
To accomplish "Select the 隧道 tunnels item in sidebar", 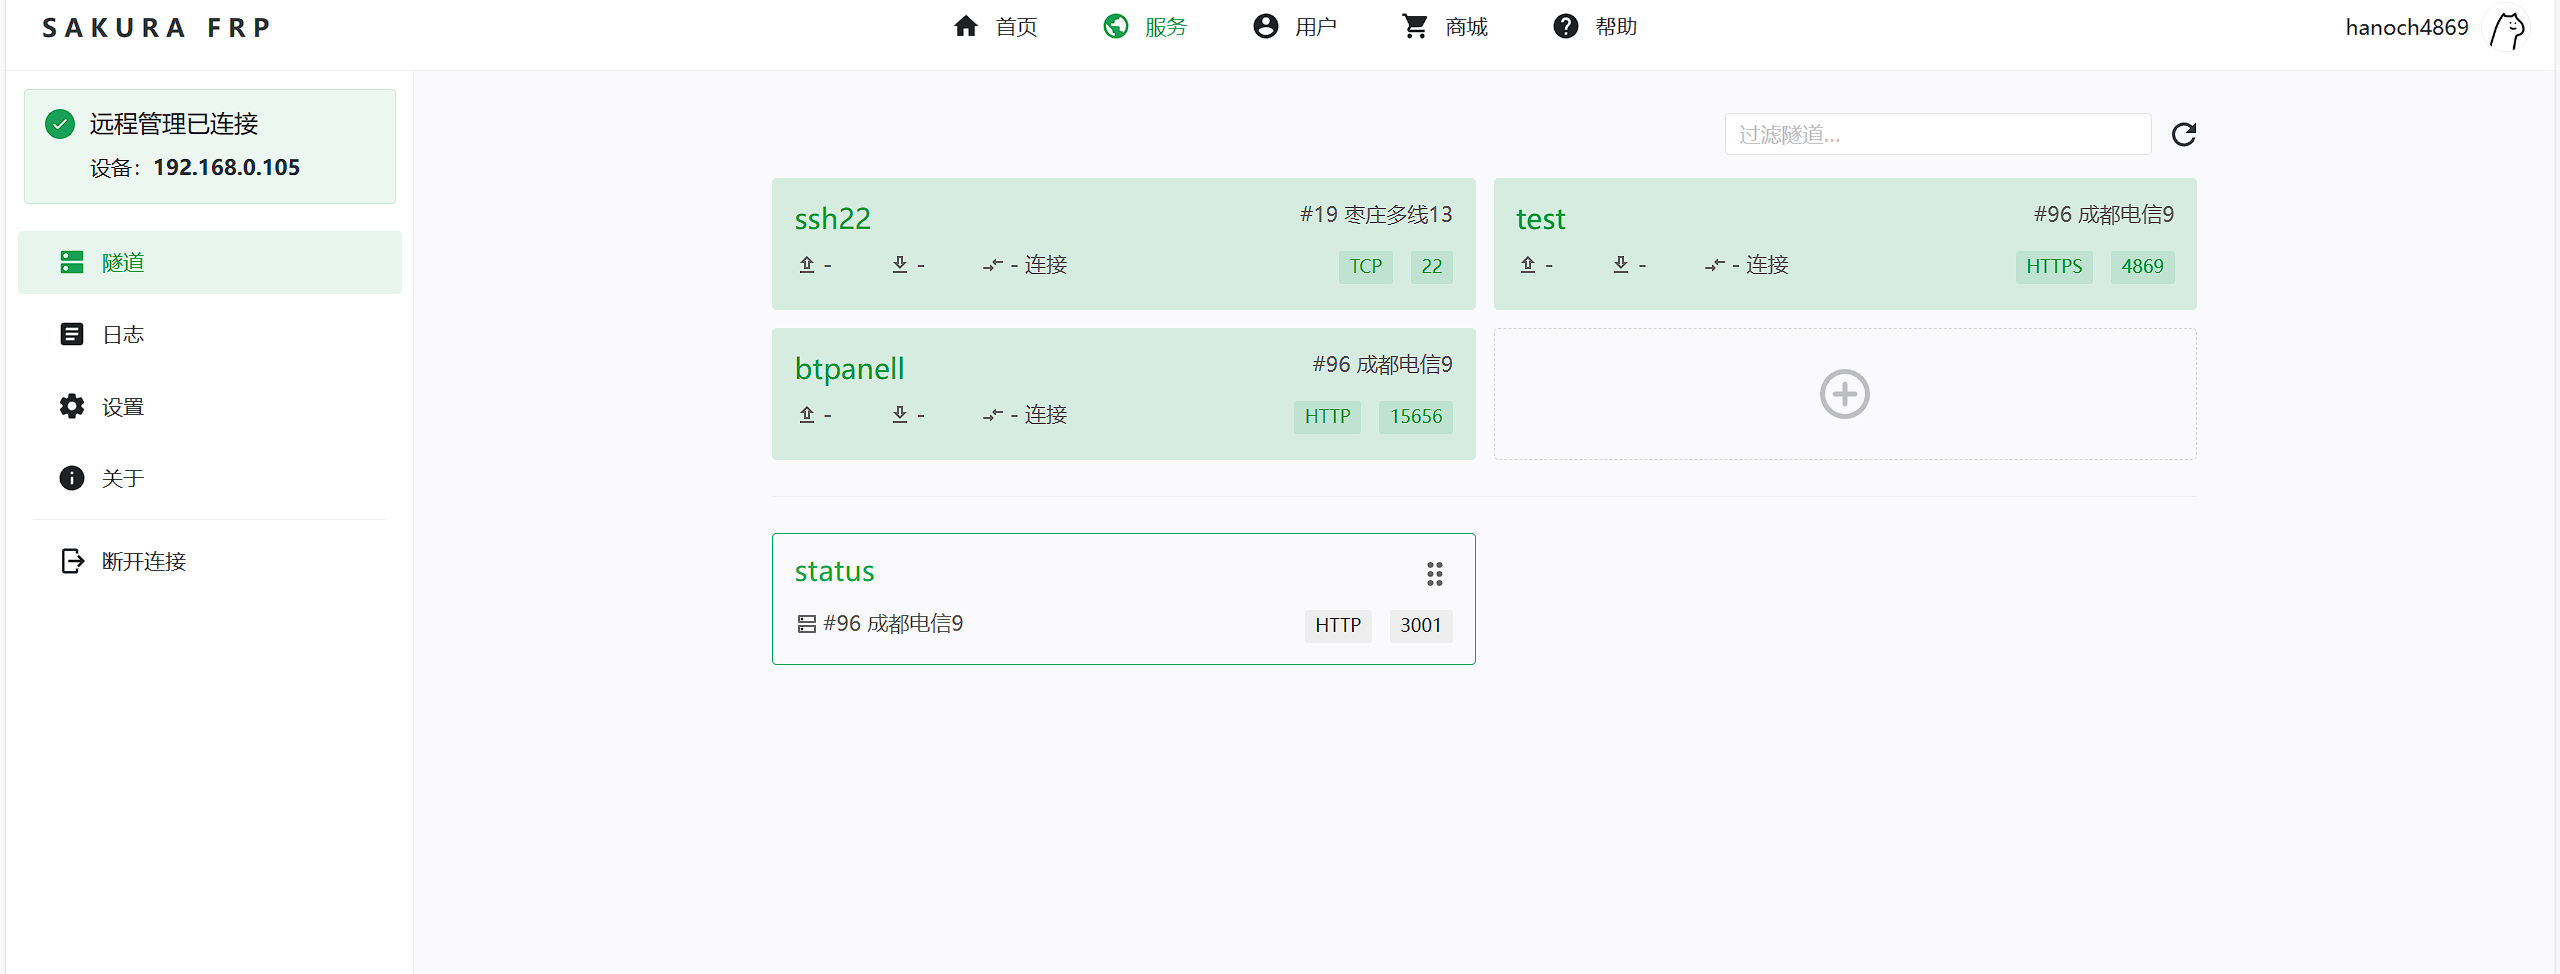I will tap(122, 262).
